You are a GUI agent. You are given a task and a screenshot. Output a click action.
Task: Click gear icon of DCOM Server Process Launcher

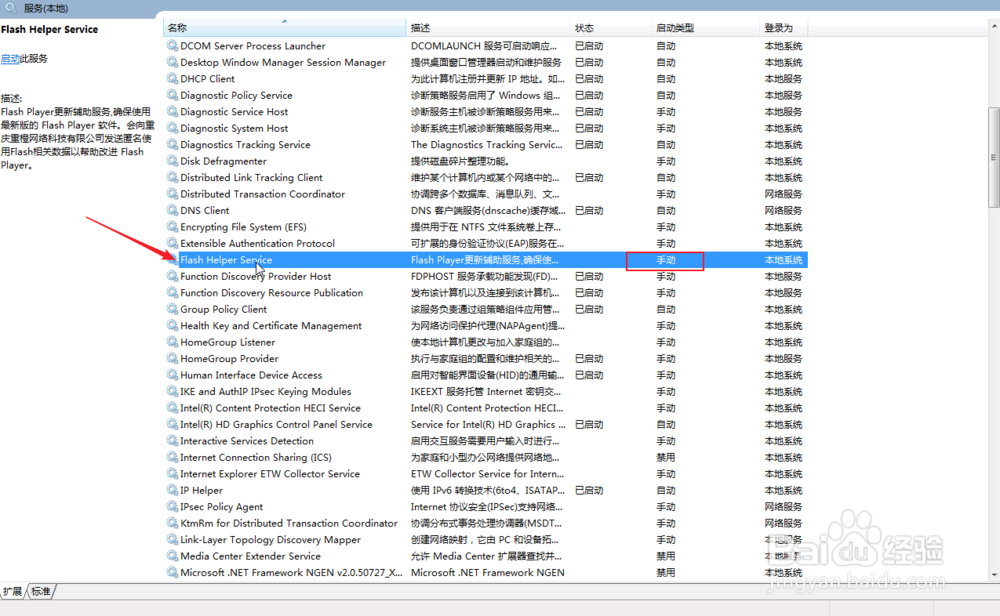click(172, 46)
